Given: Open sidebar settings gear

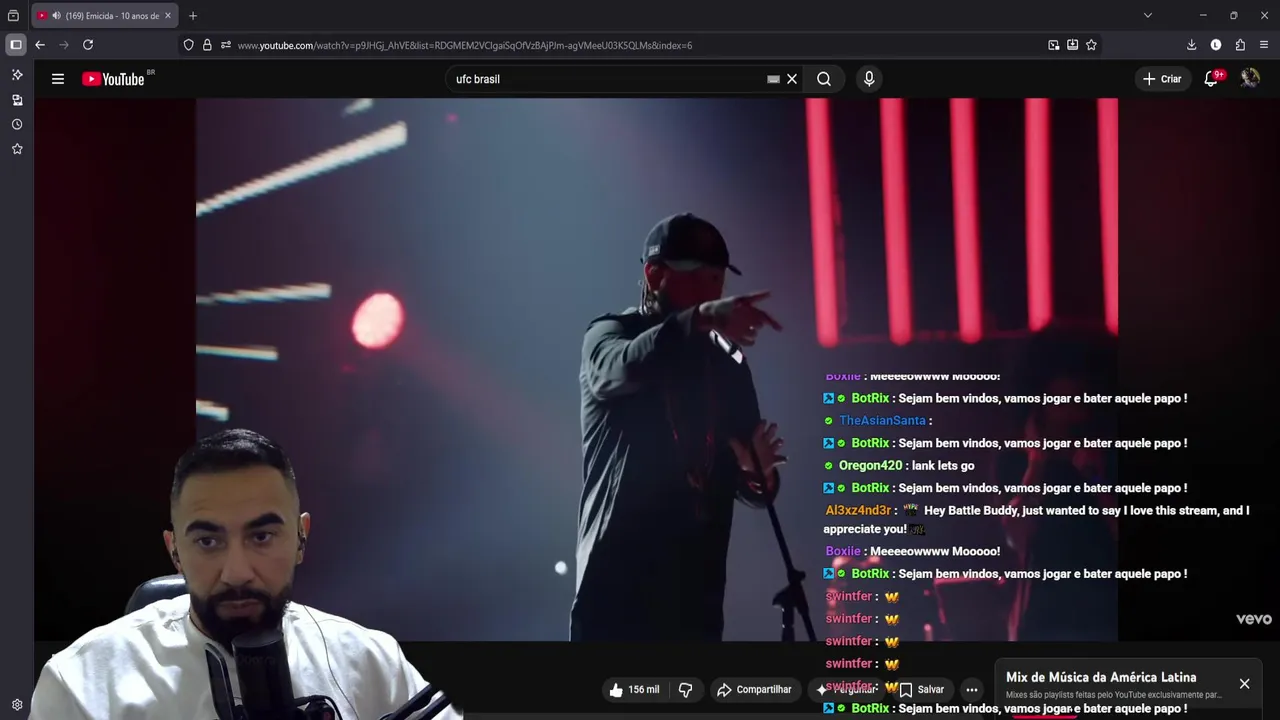Looking at the screenshot, I should click(x=17, y=705).
